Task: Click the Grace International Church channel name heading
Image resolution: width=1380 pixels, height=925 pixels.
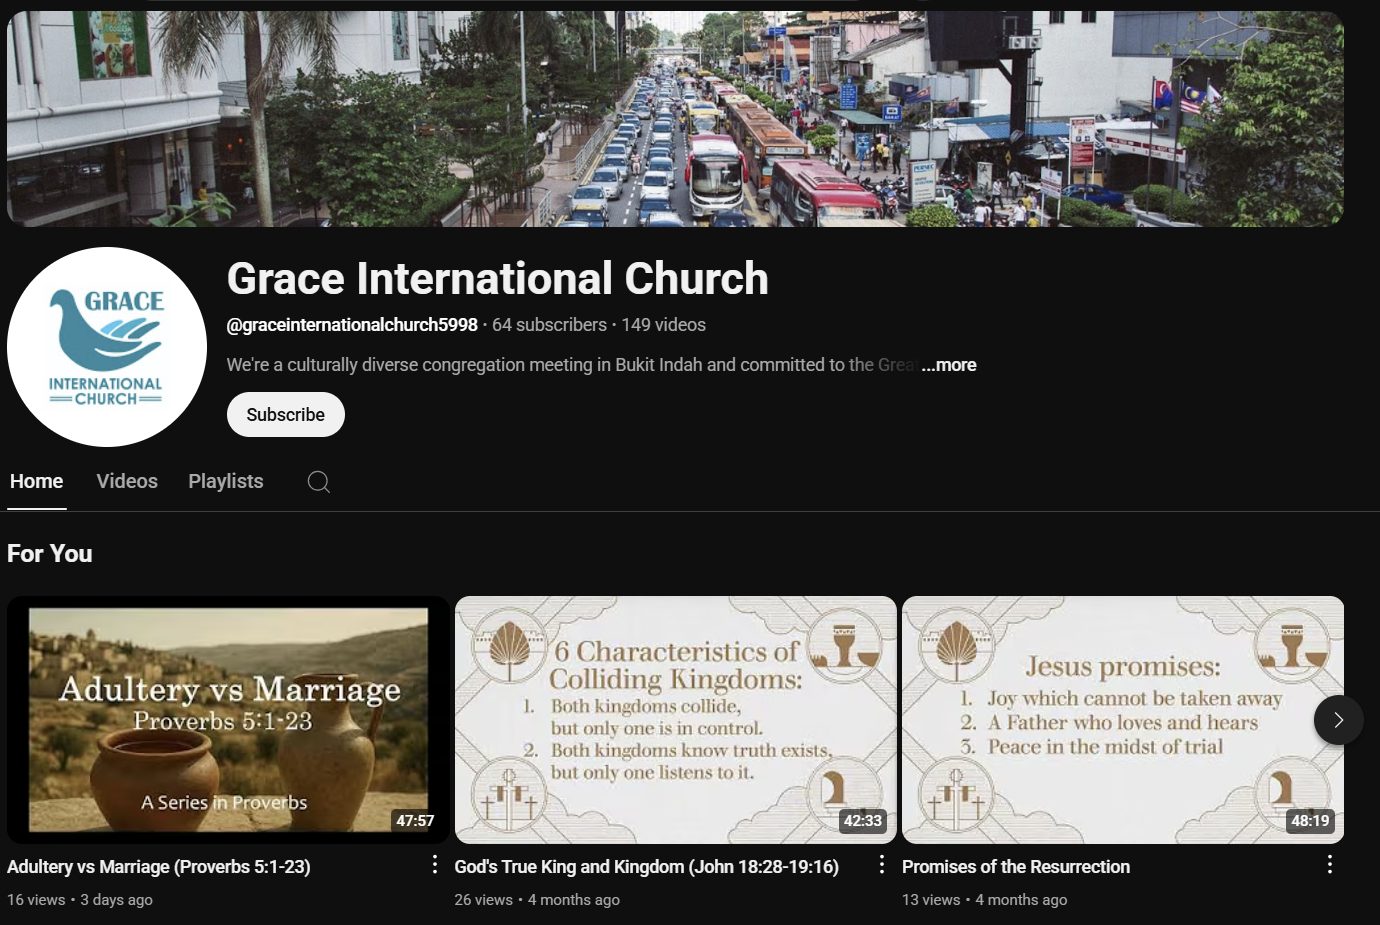Action: 497,279
